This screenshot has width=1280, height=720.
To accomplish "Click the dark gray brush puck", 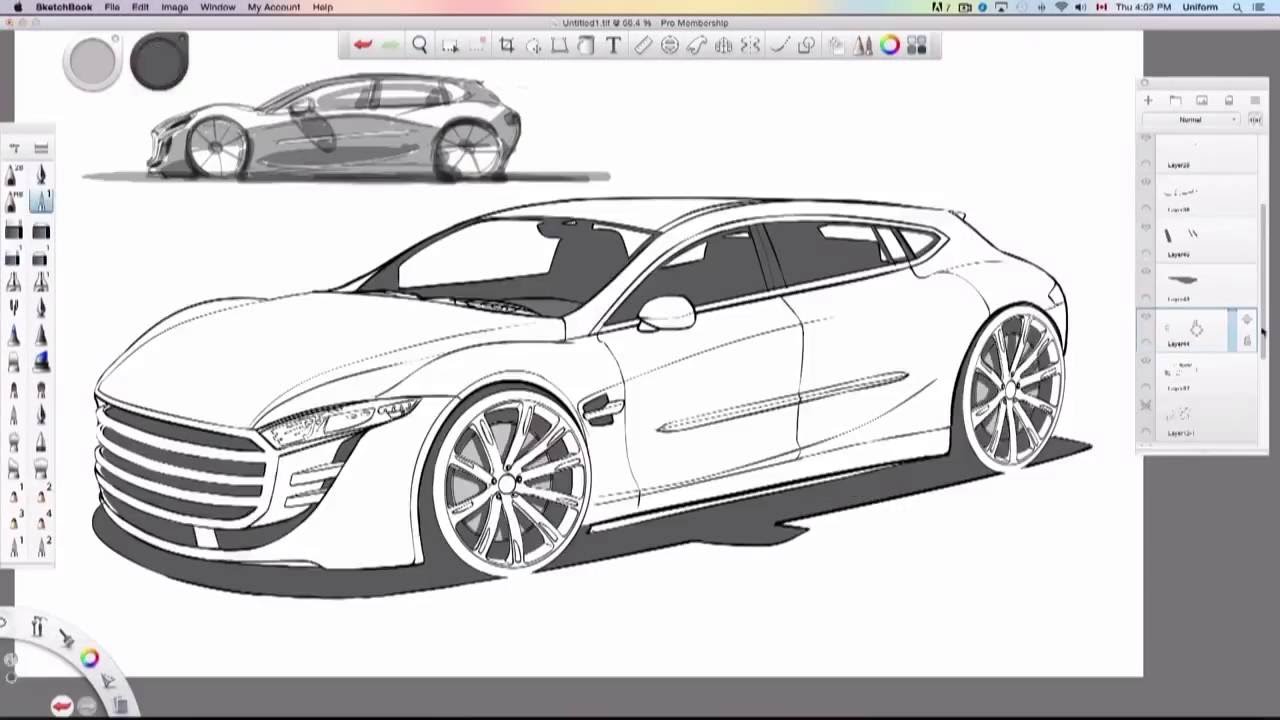I will pos(159,61).
